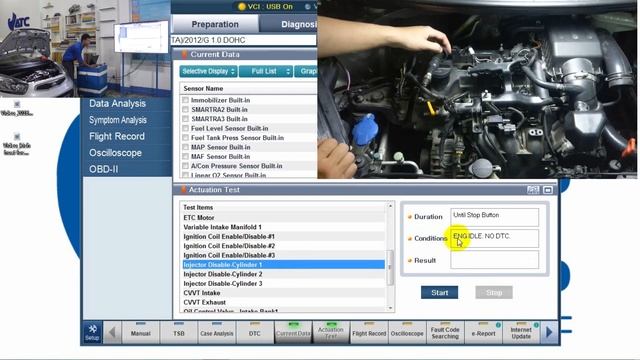The image size is (640, 360).
Task: Open Flight Record from bottom toolbar
Action: [x=369, y=332]
